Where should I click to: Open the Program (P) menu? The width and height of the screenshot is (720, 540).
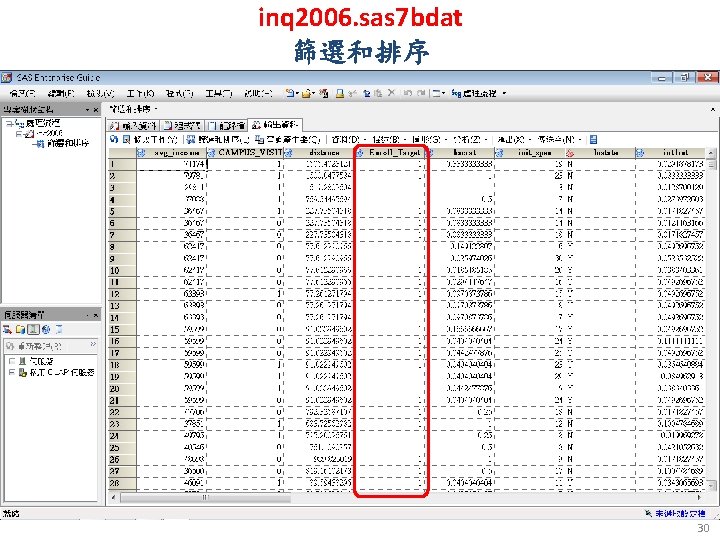(x=180, y=94)
